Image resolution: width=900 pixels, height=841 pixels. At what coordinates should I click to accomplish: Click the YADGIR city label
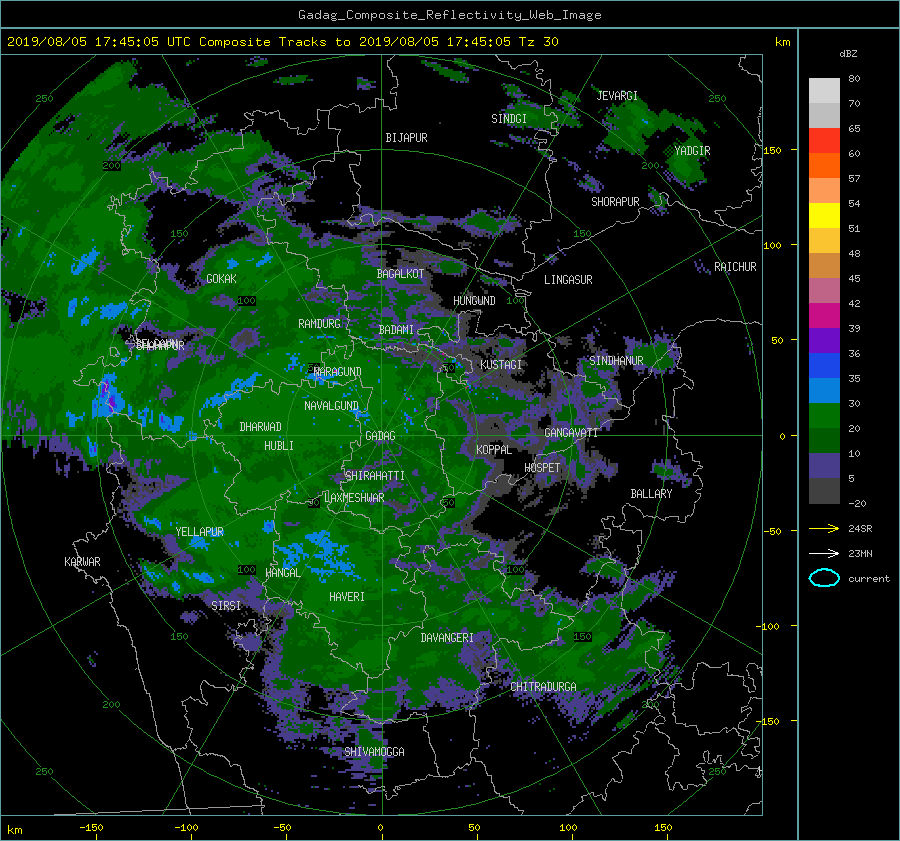coord(692,151)
